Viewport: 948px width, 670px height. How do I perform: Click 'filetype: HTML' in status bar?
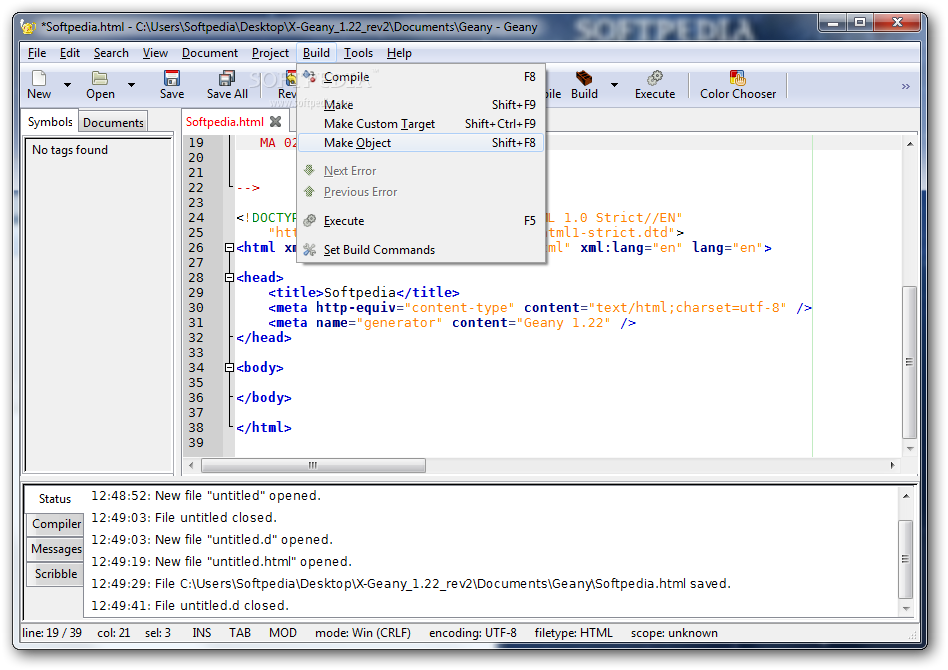(573, 633)
